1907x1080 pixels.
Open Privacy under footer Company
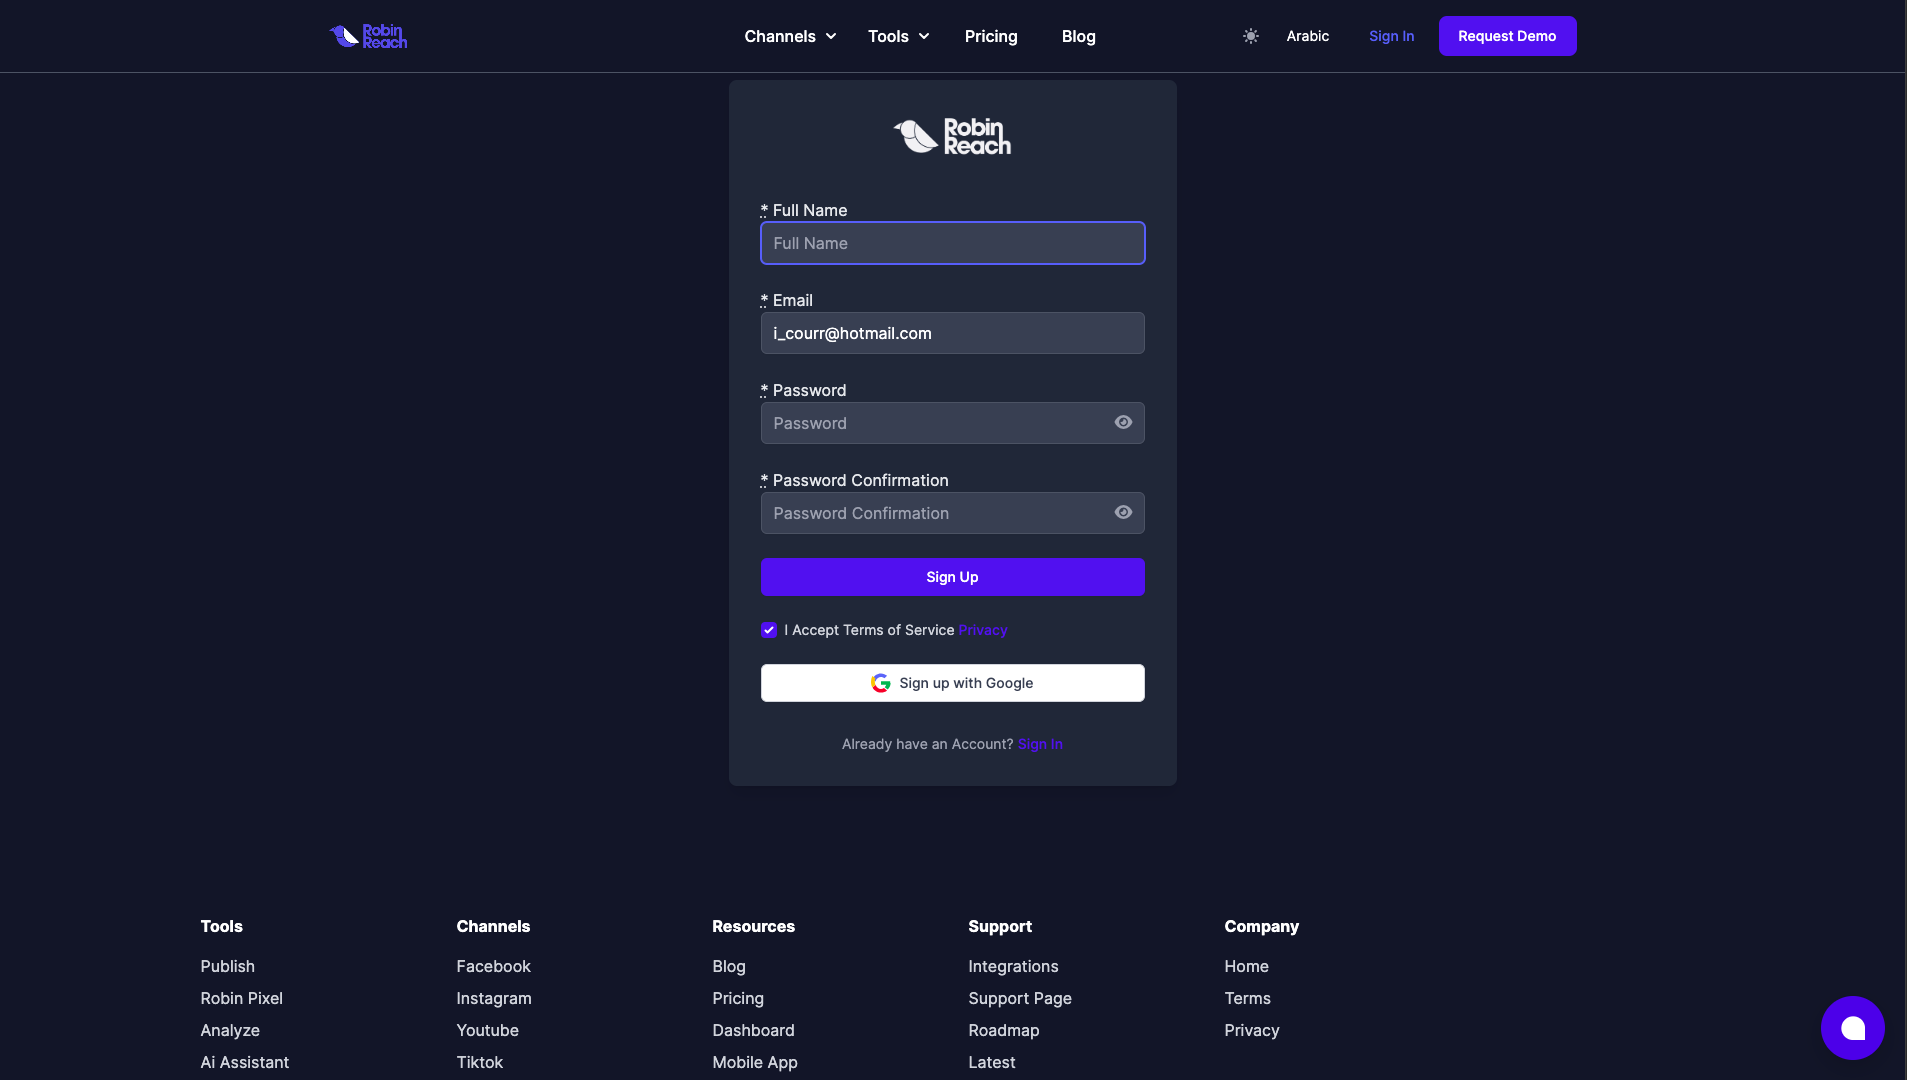pos(1252,1030)
